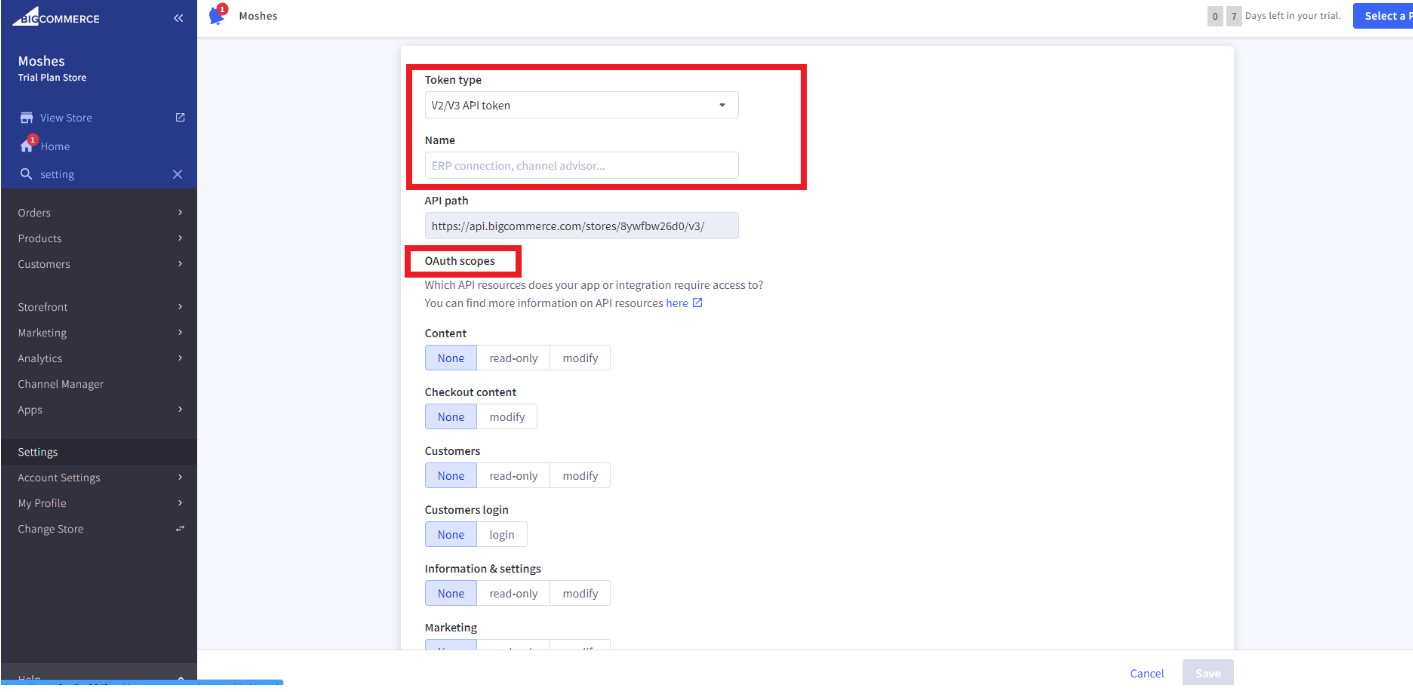
Task: Open notifications bell icon in header
Action: click(217, 15)
